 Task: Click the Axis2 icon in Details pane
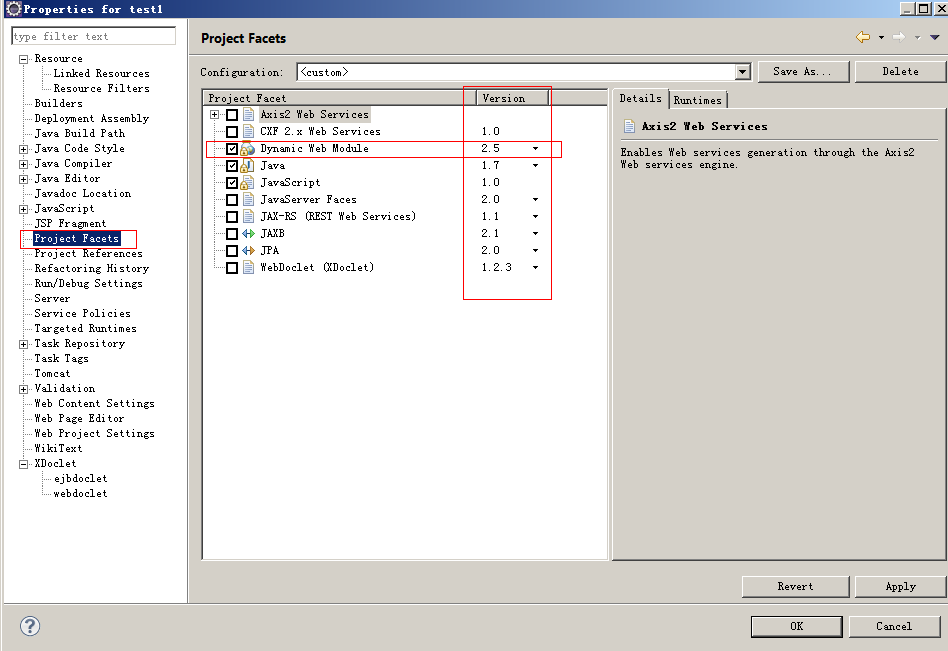[x=629, y=126]
